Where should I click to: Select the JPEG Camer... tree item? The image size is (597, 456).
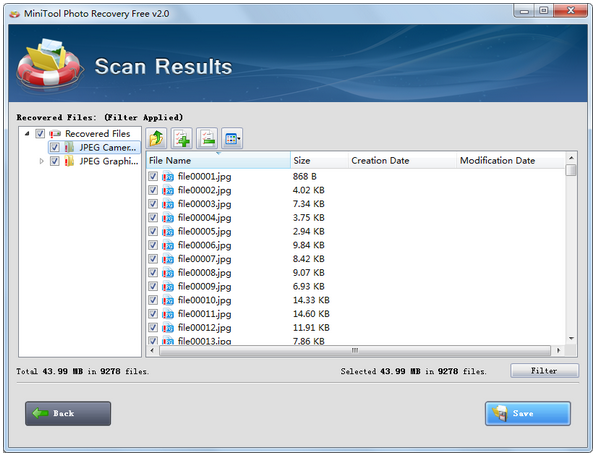point(108,147)
